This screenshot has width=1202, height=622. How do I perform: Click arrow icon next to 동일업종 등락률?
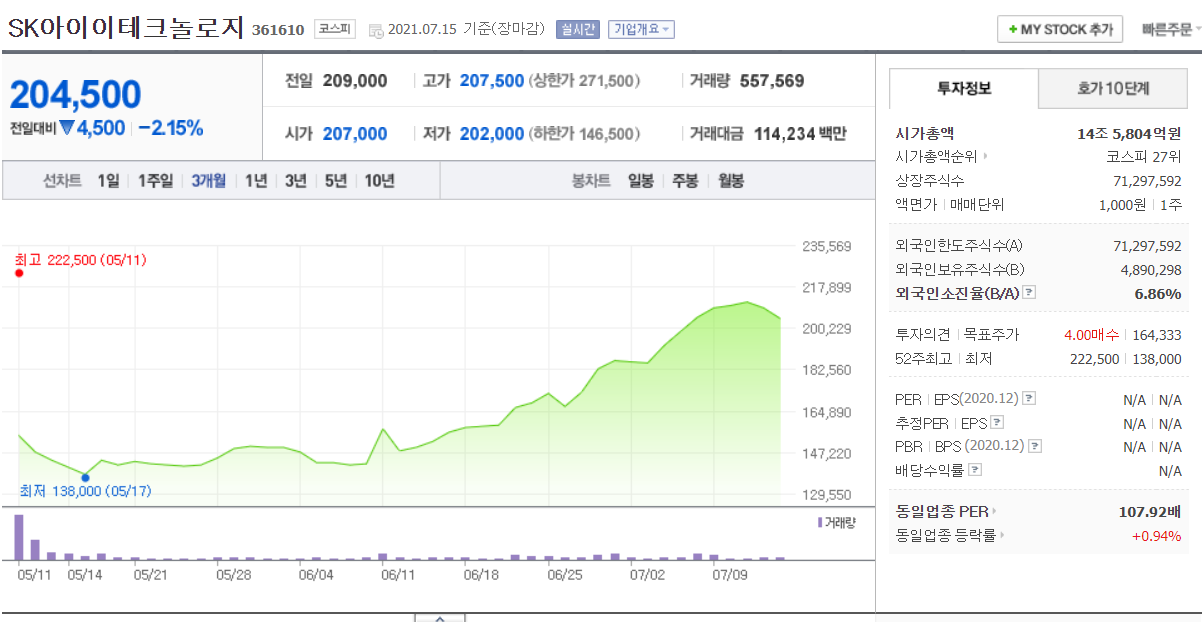[x=1004, y=536]
